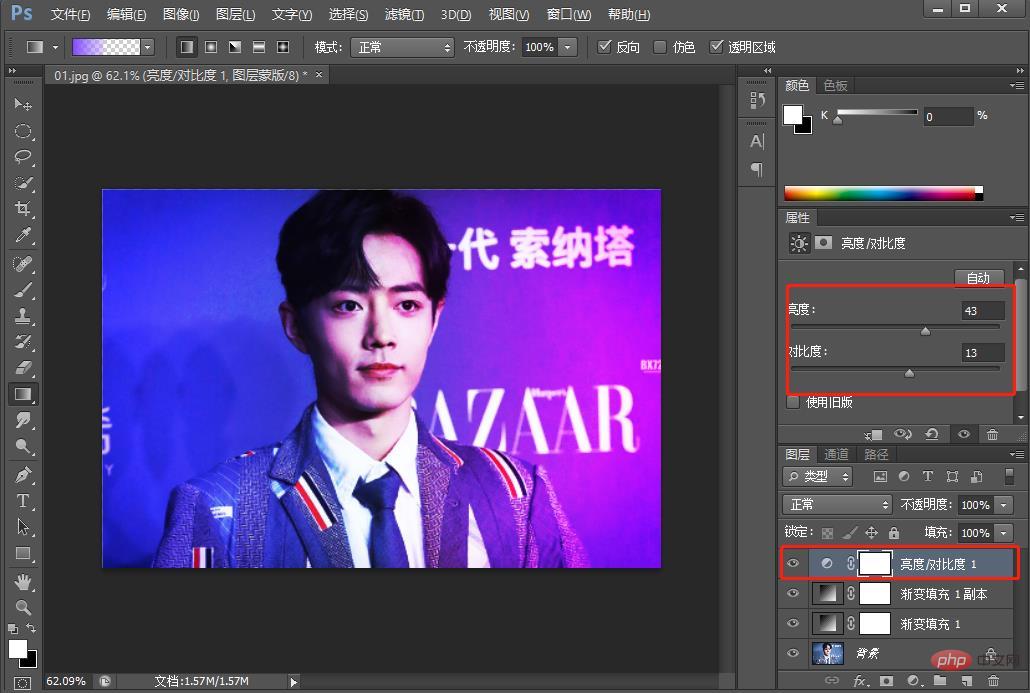Screen dimensions: 1030x693
Task: Click the color spectrum ramp
Action: (x=884, y=193)
